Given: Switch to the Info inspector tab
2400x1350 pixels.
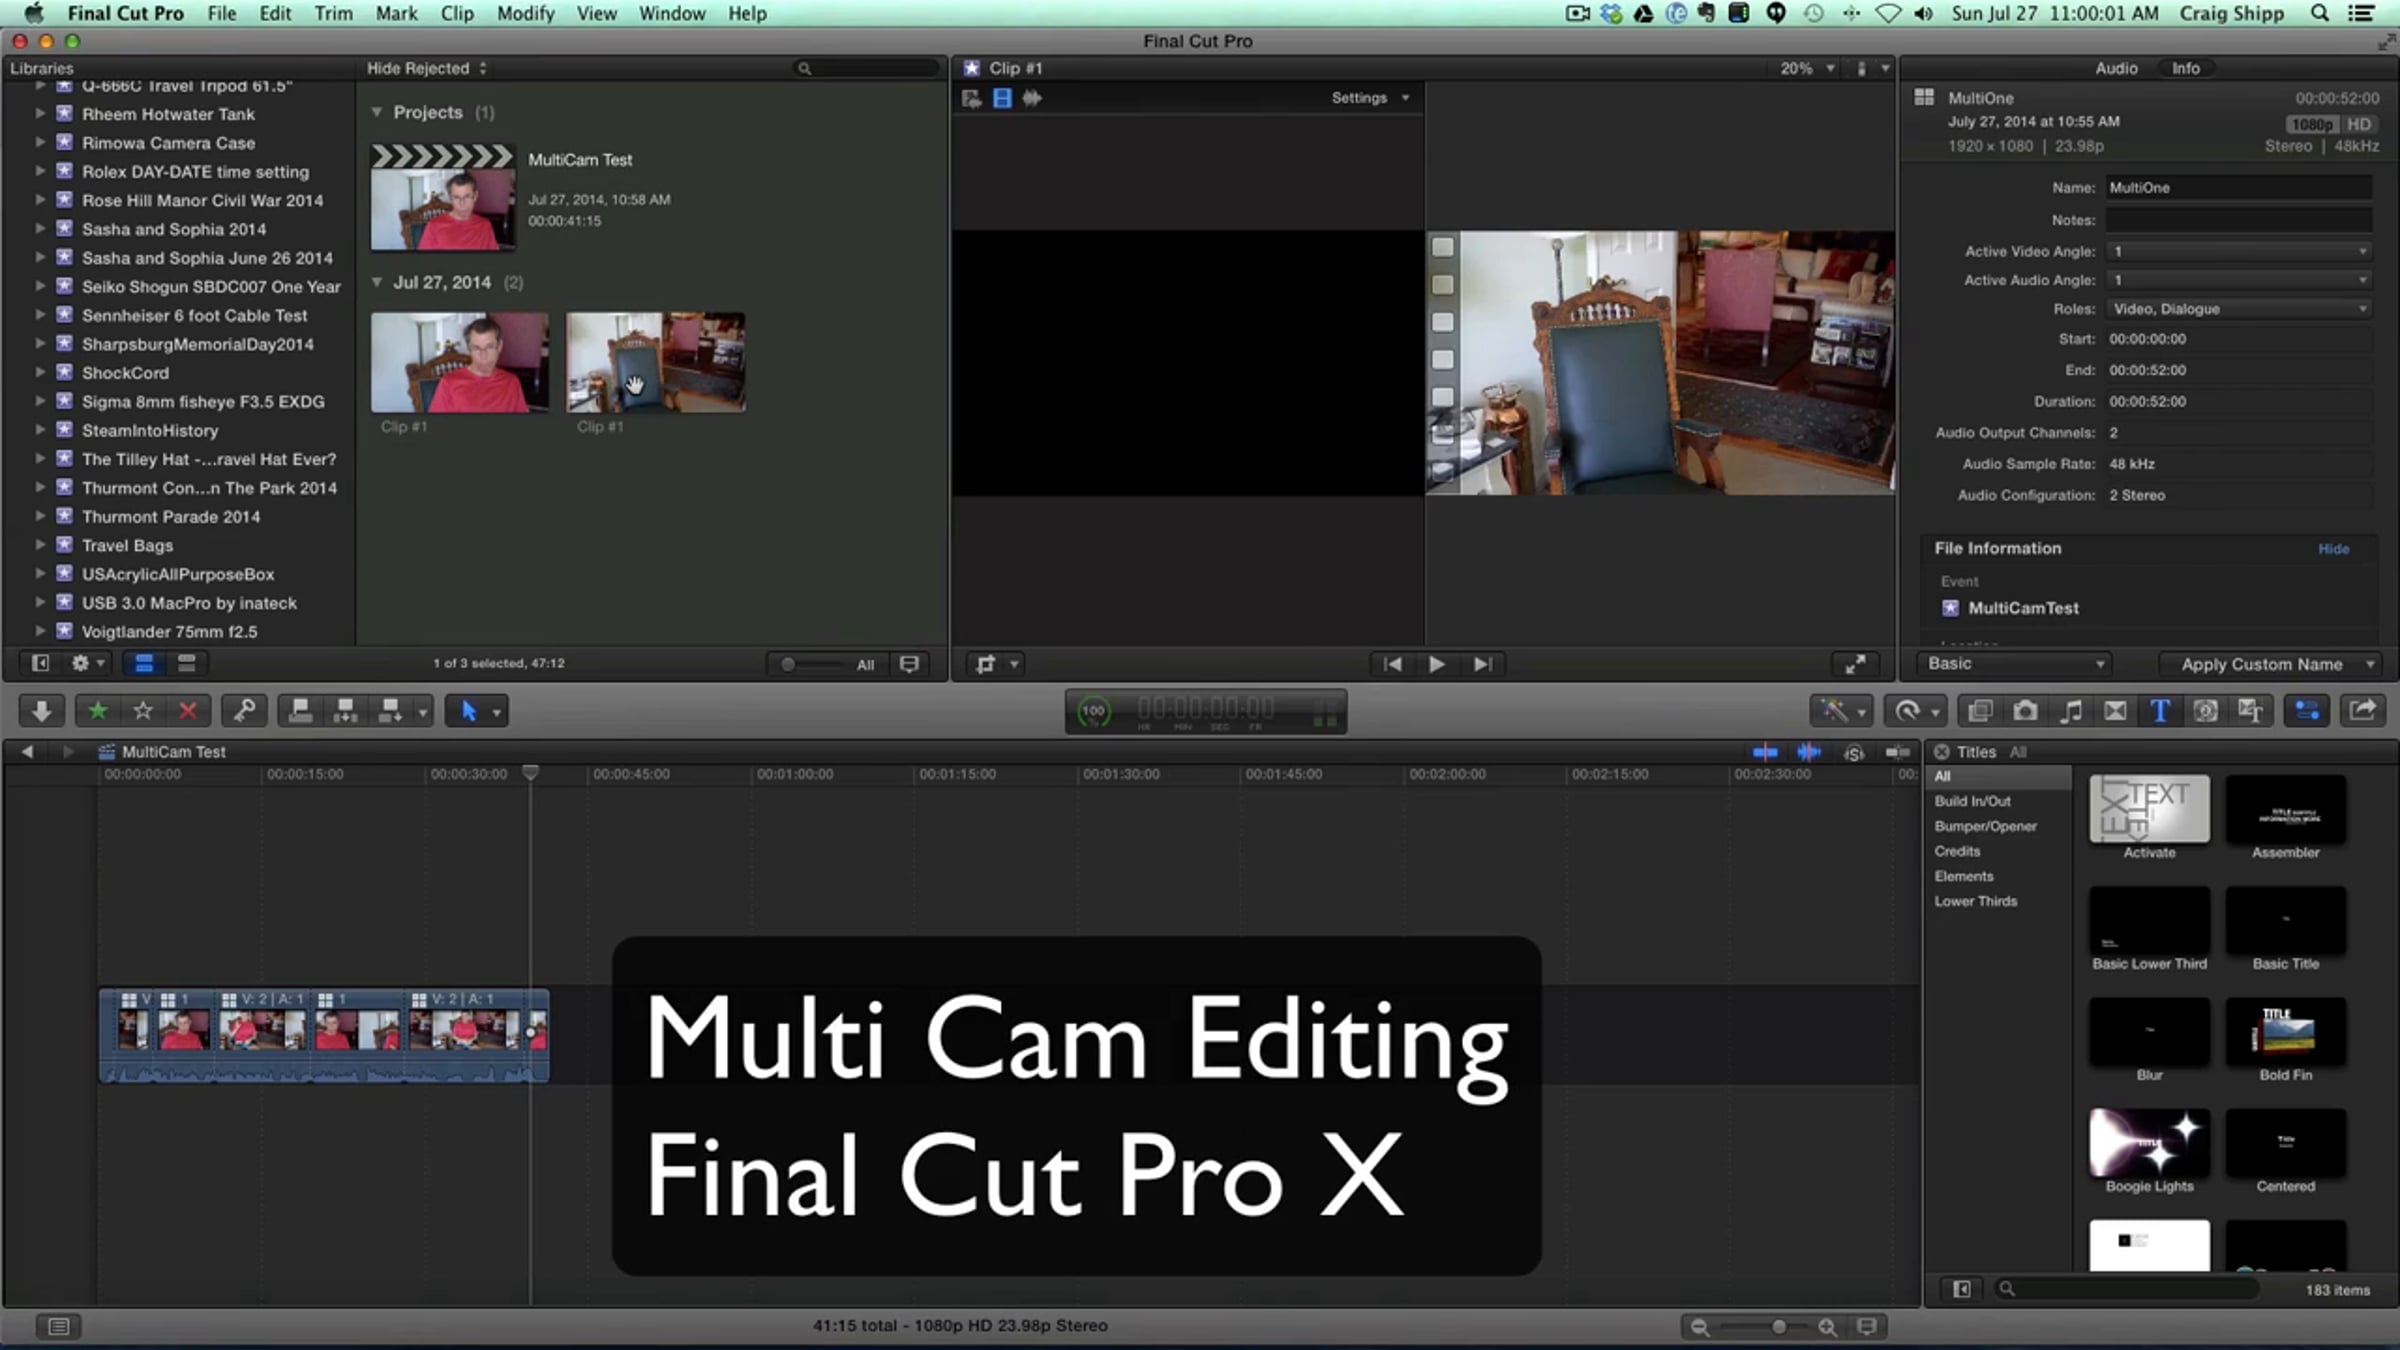Looking at the screenshot, I should click(2185, 68).
